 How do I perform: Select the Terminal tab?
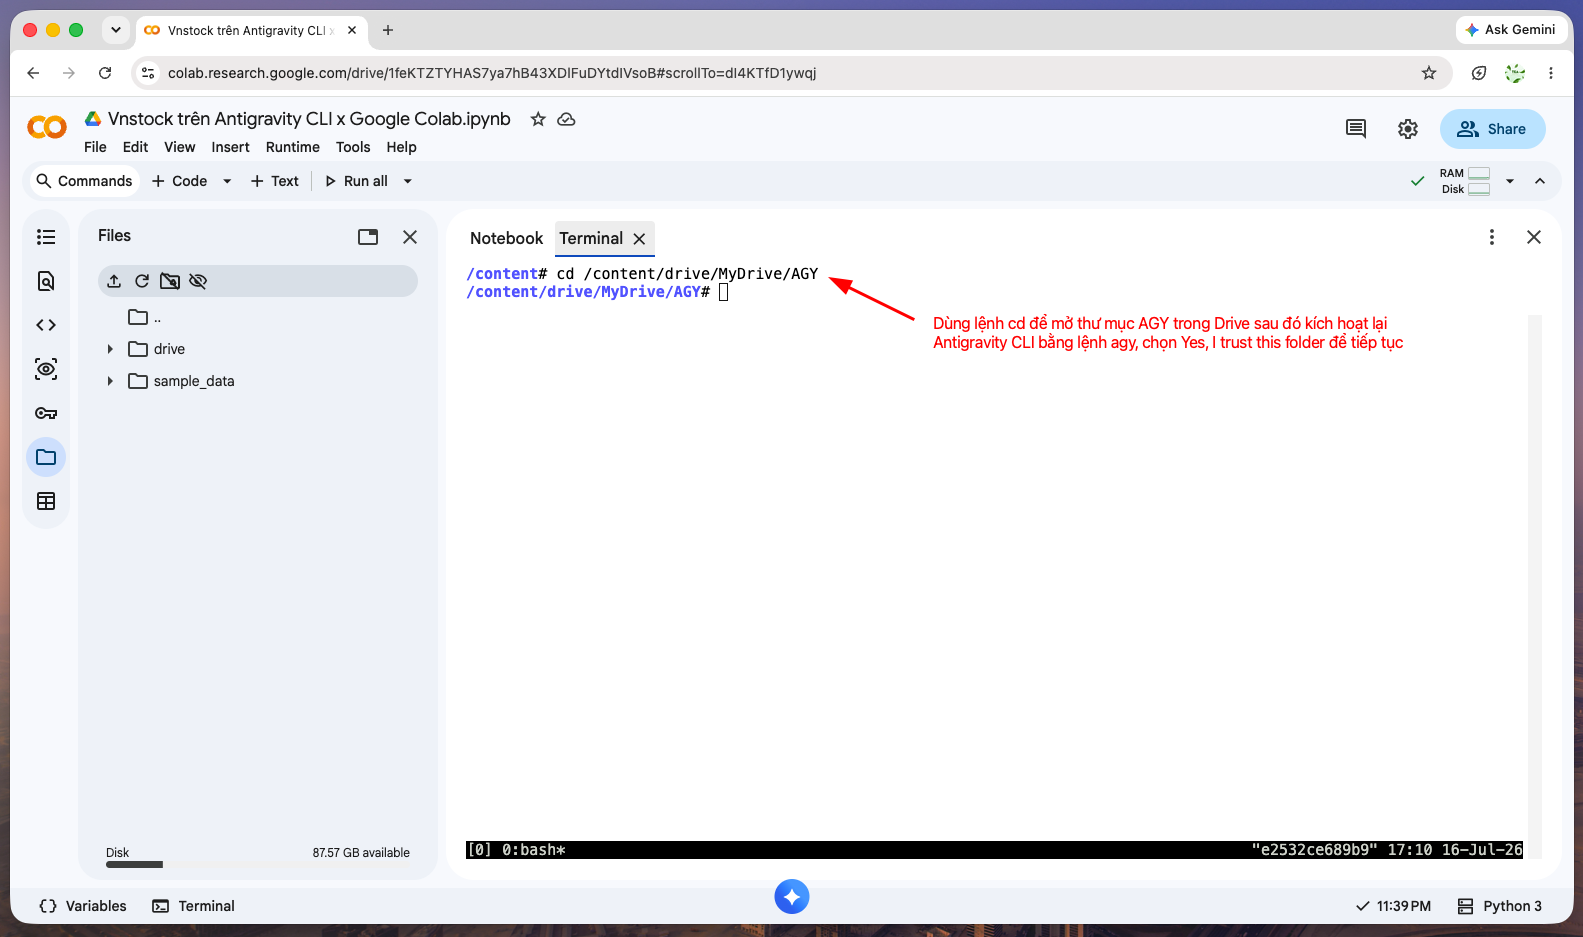point(591,238)
